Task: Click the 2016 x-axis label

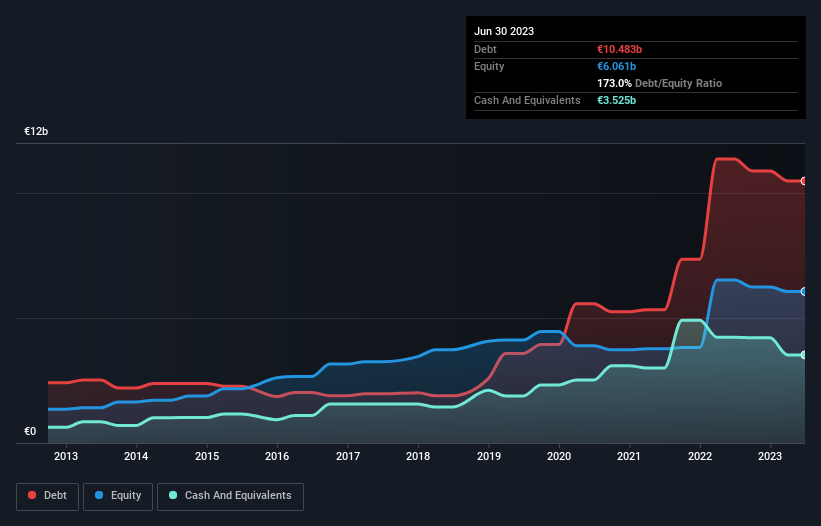Action: [277, 456]
